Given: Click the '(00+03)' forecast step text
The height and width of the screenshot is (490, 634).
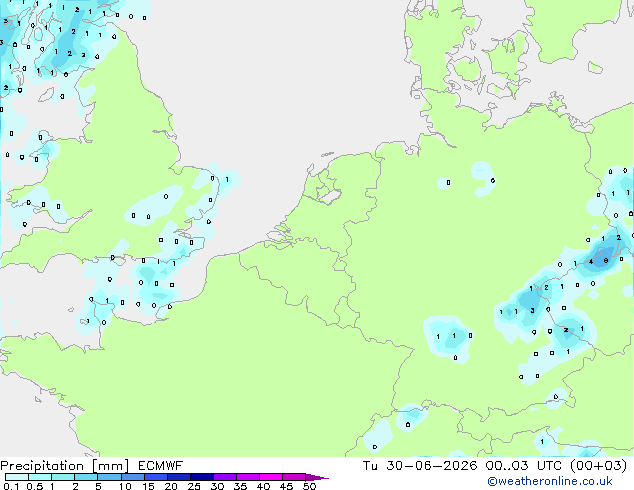Looking at the screenshot, I should (x=599, y=466).
